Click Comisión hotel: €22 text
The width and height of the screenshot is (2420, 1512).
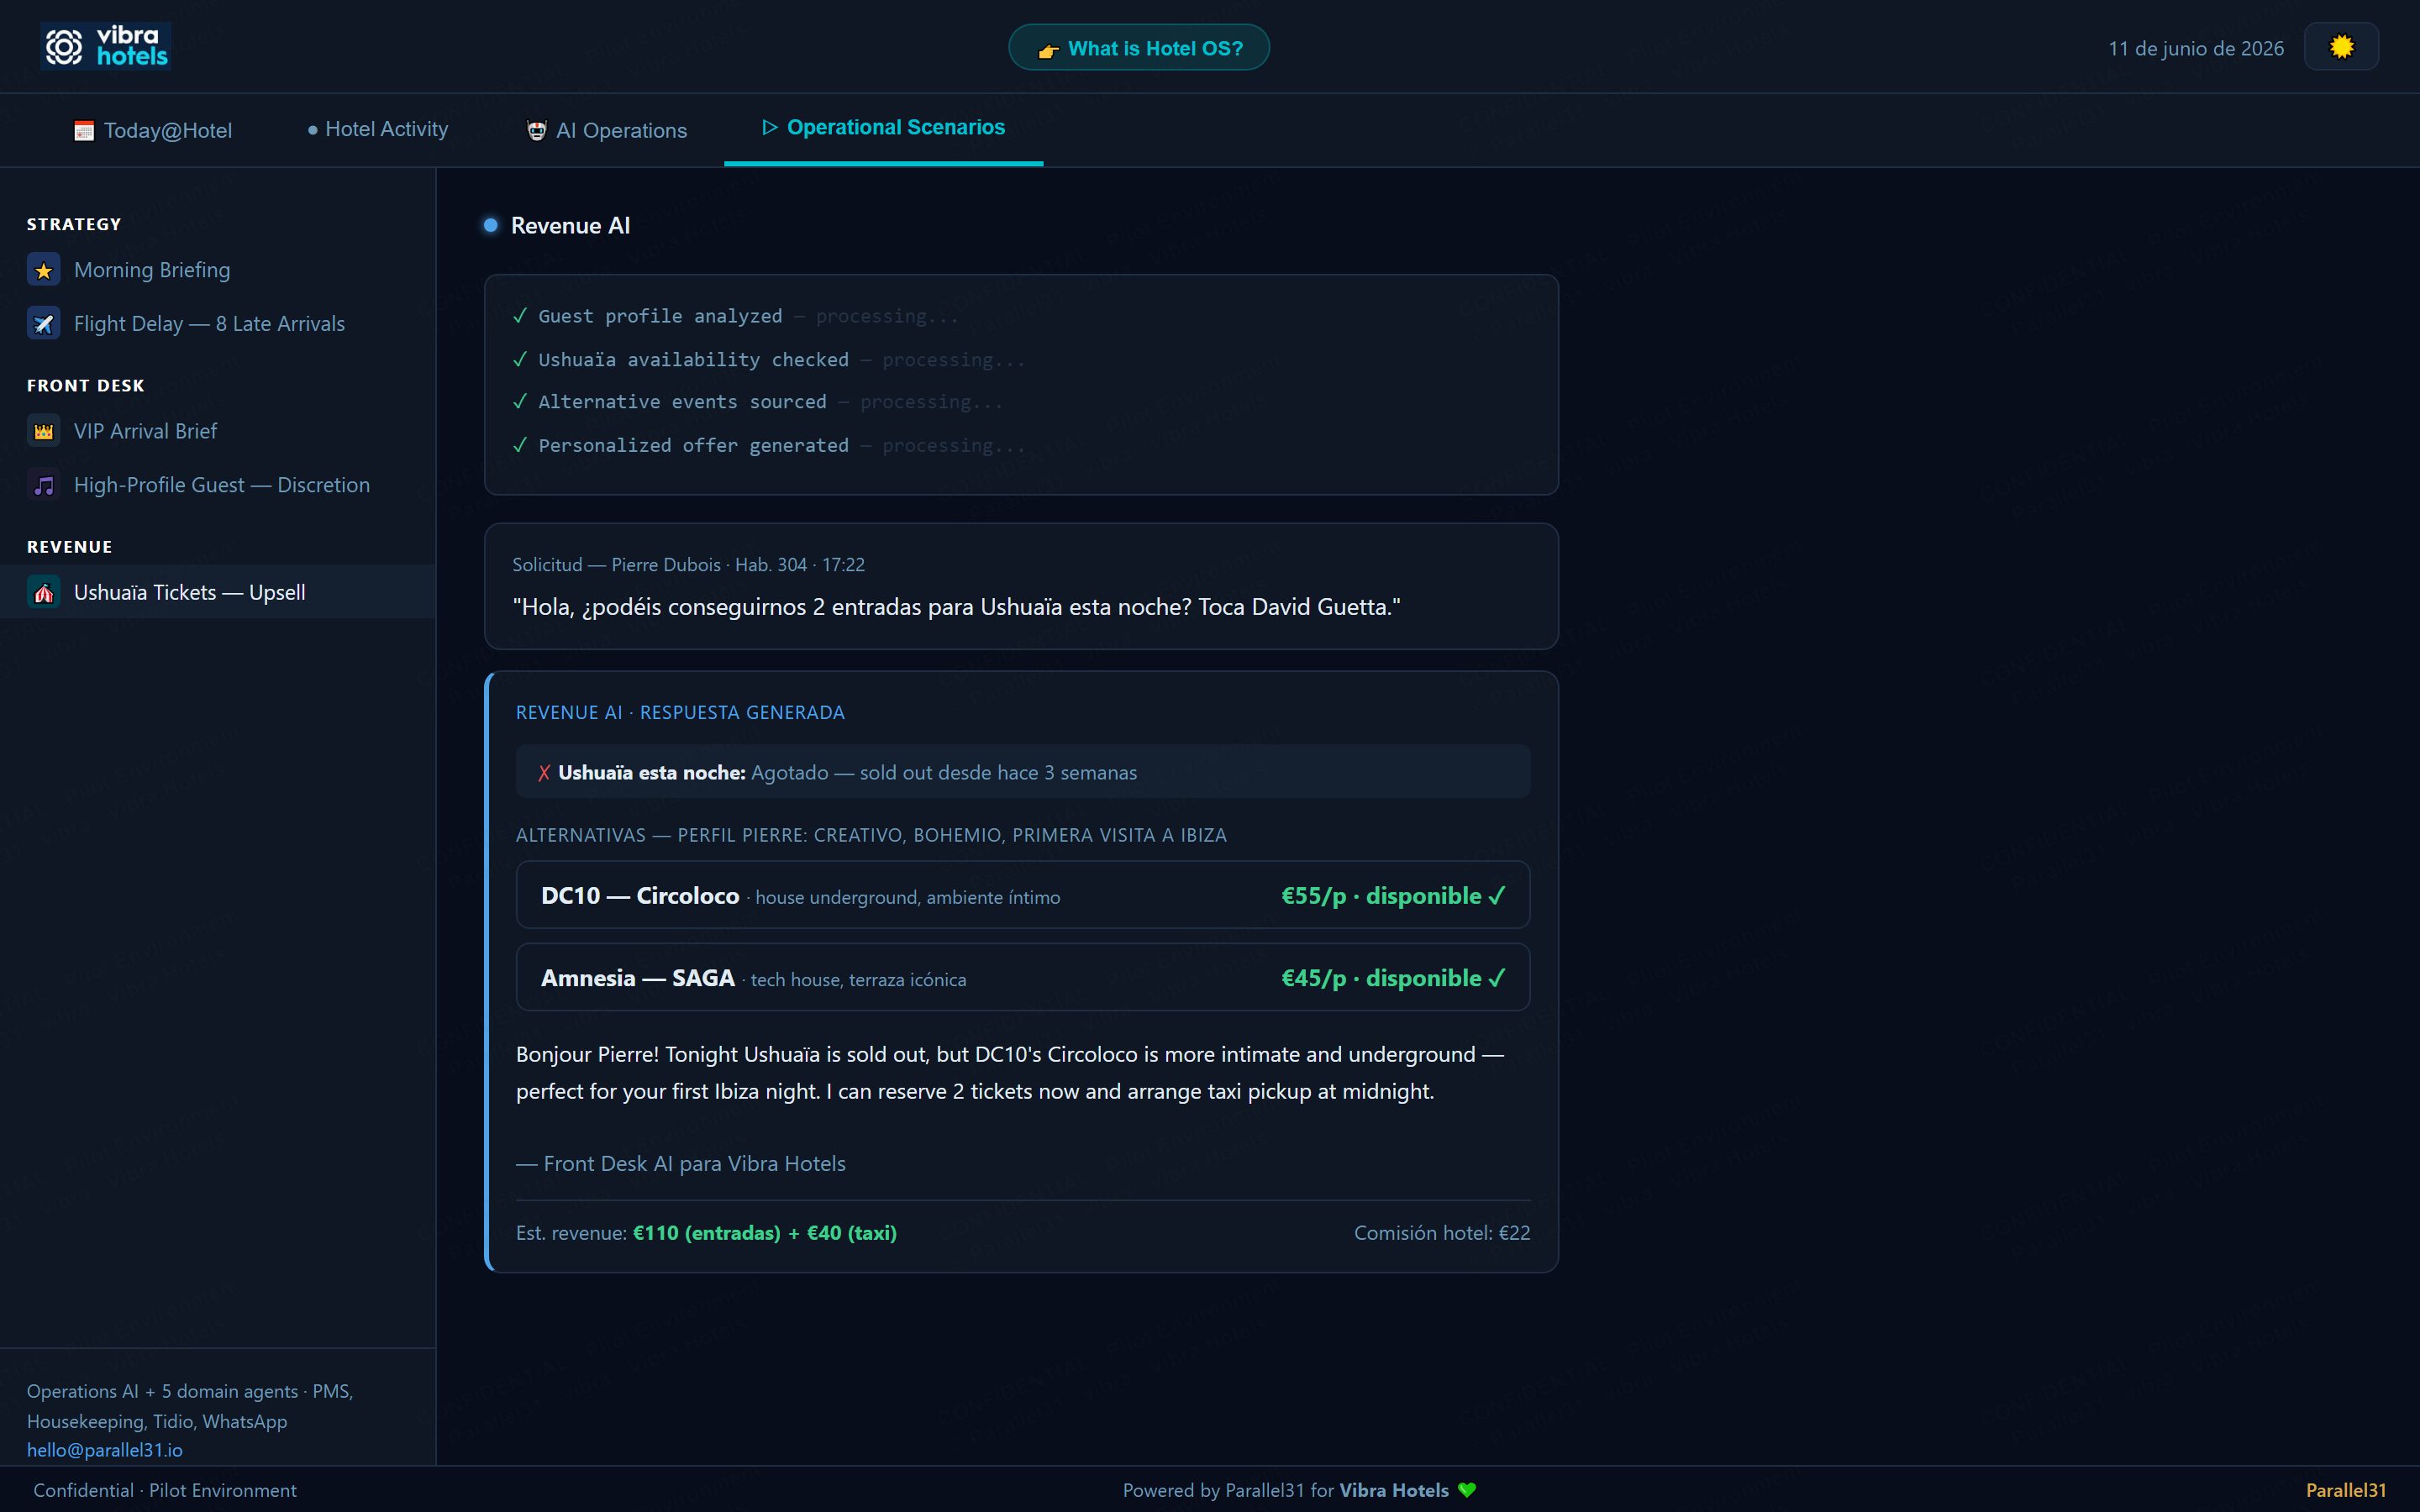tap(1442, 1233)
